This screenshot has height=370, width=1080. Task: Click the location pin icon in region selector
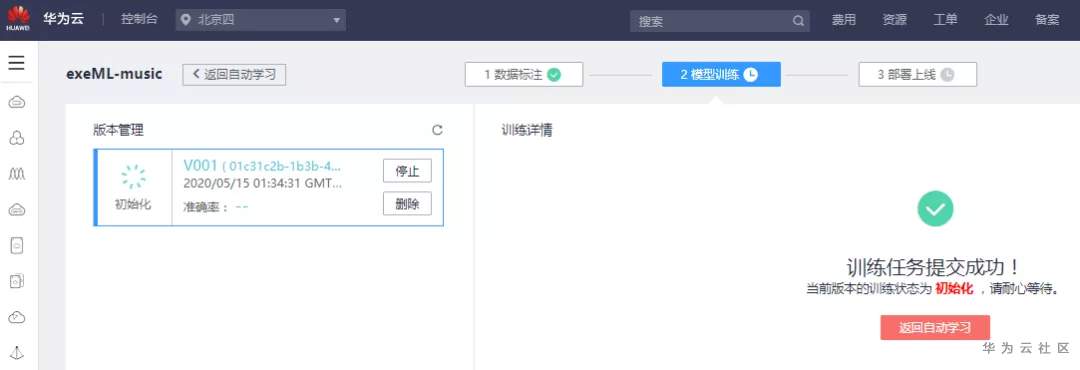pyautogui.click(x=185, y=20)
